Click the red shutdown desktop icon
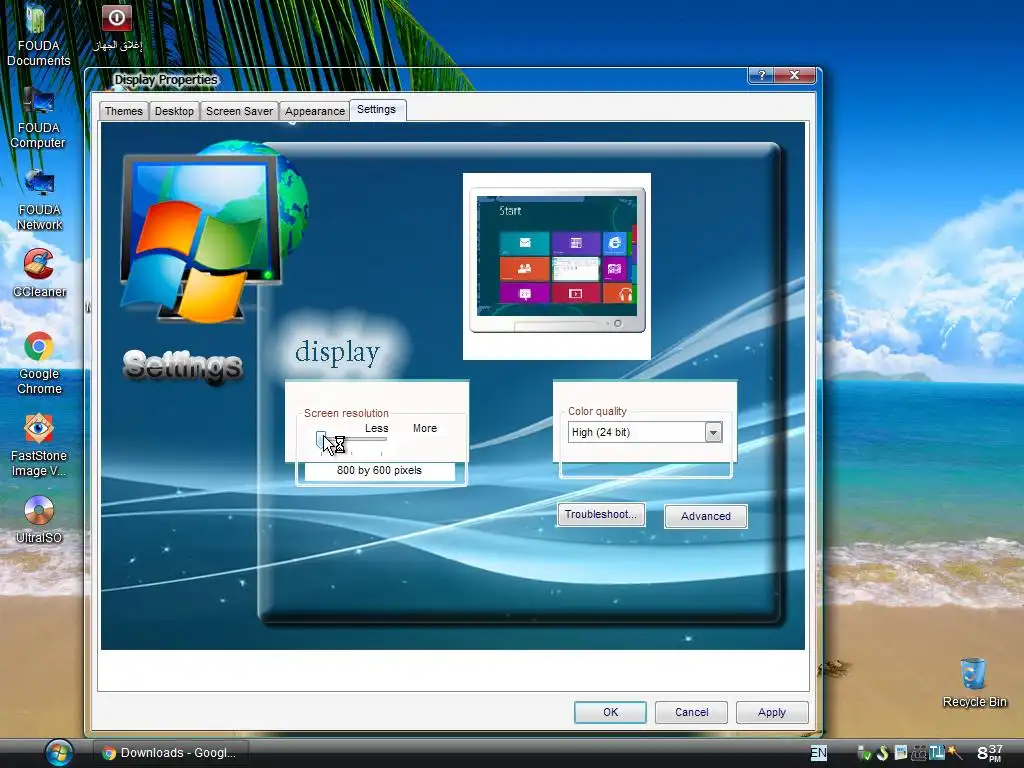Viewport: 1024px width, 768px height. tap(118, 26)
